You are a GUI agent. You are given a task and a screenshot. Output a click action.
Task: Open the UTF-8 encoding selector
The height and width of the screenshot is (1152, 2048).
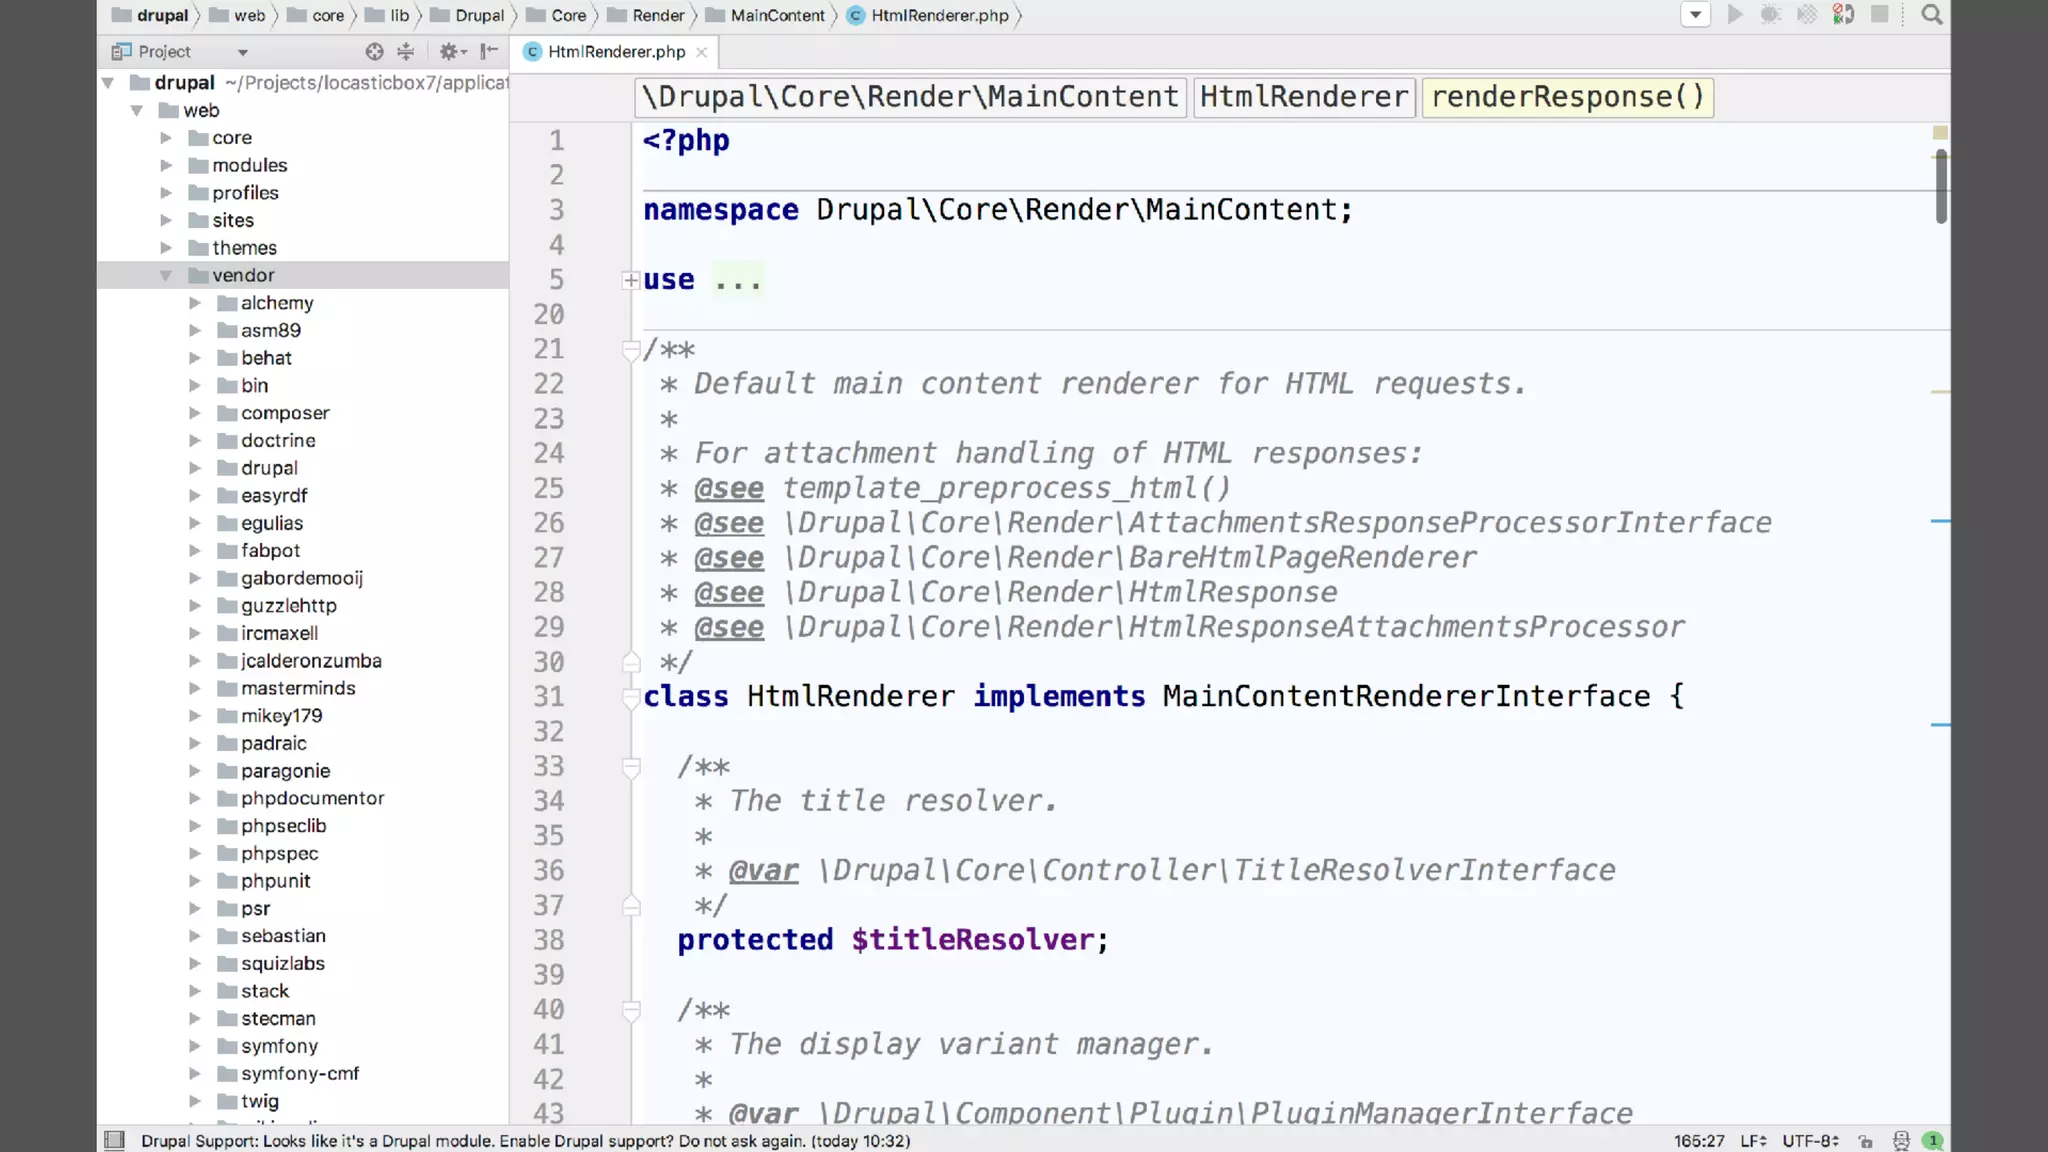click(x=1809, y=1141)
